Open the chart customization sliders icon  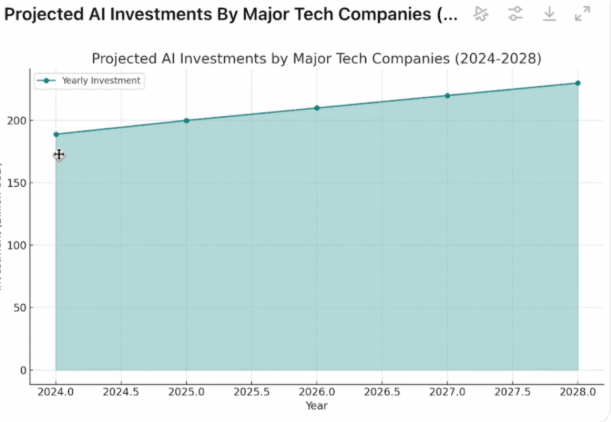tap(515, 14)
